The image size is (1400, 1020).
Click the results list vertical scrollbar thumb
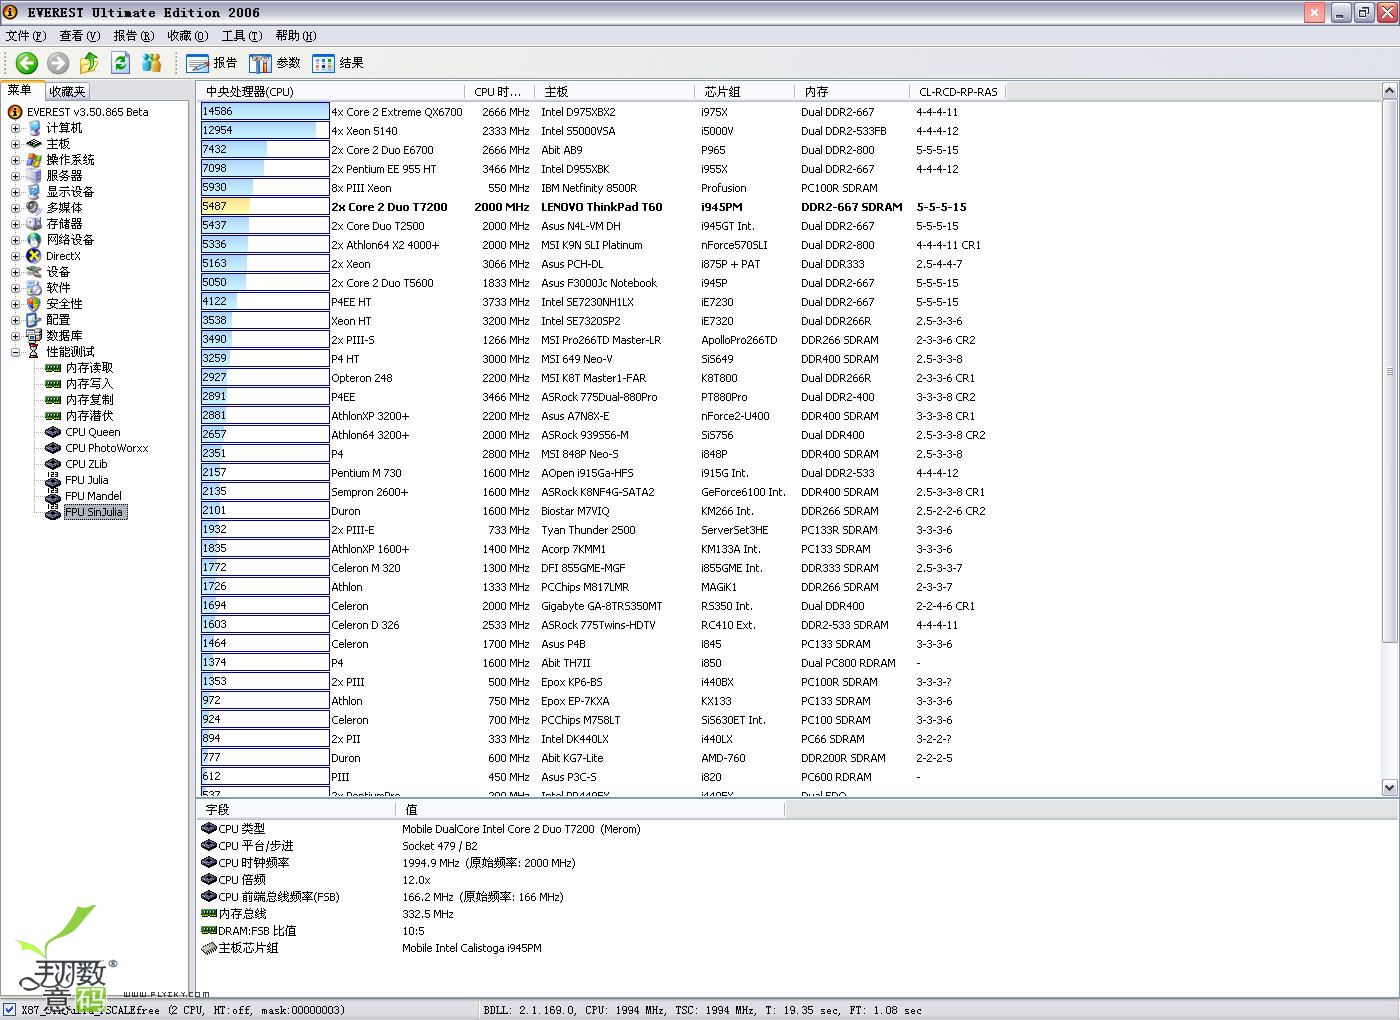(x=1389, y=371)
